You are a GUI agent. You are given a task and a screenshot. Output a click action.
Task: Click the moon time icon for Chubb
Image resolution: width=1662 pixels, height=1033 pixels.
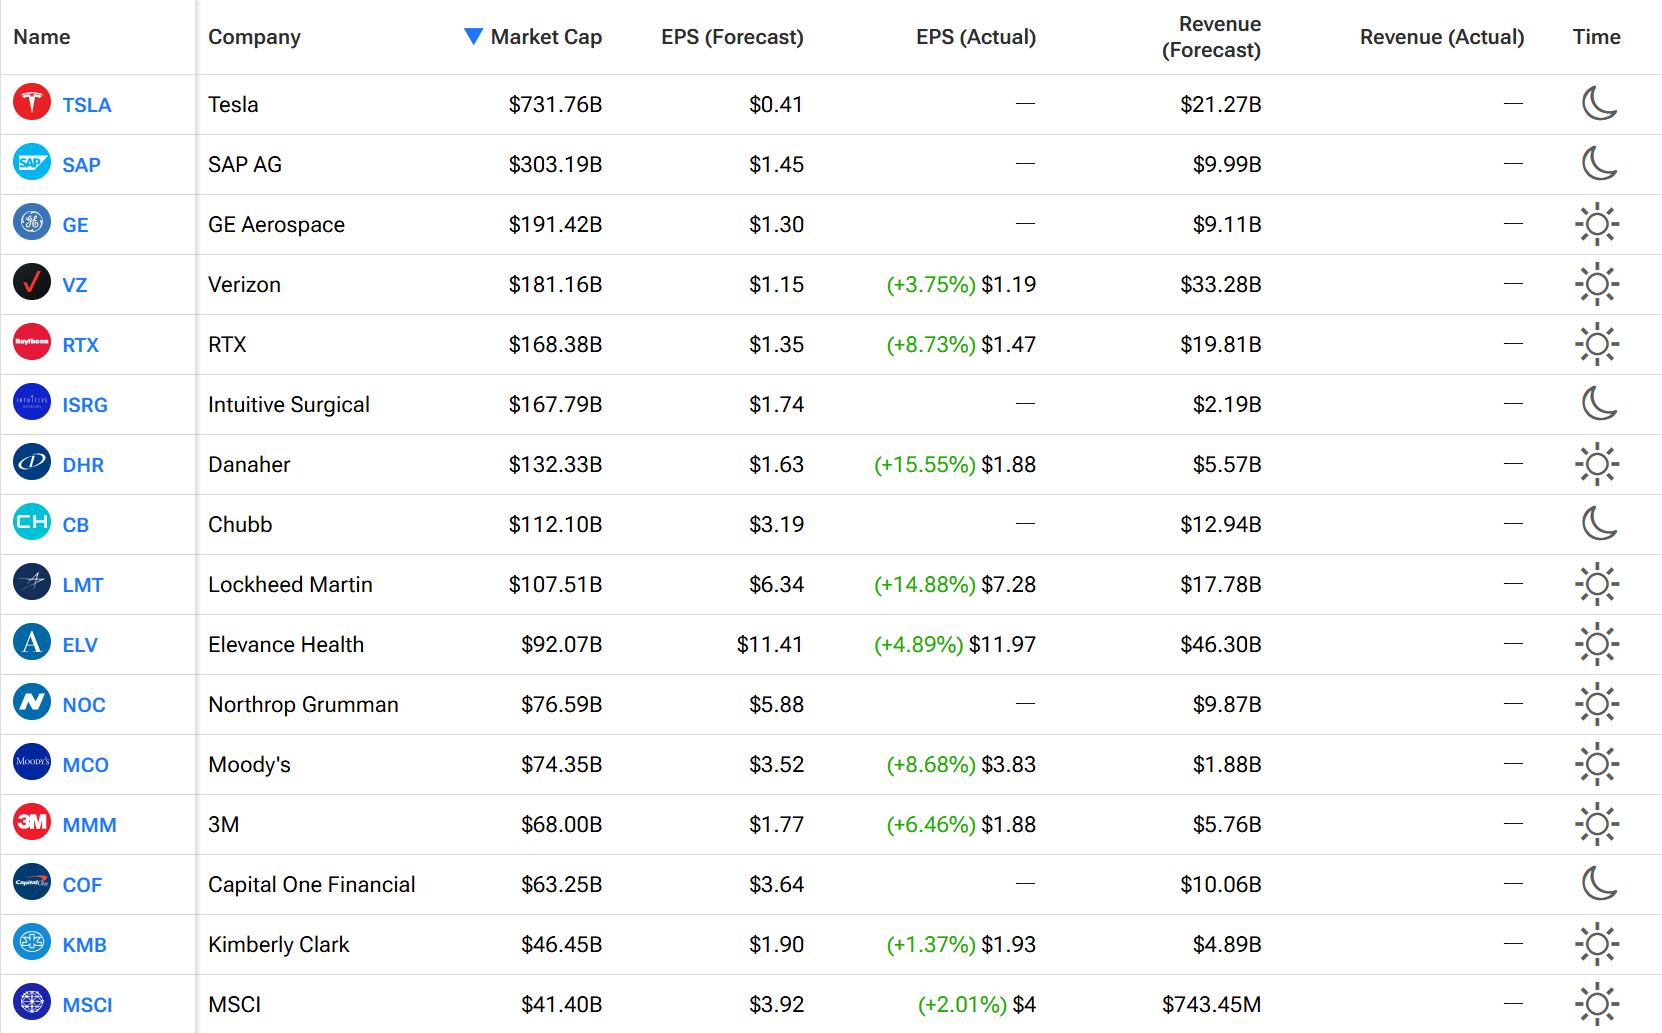(x=1599, y=523)
